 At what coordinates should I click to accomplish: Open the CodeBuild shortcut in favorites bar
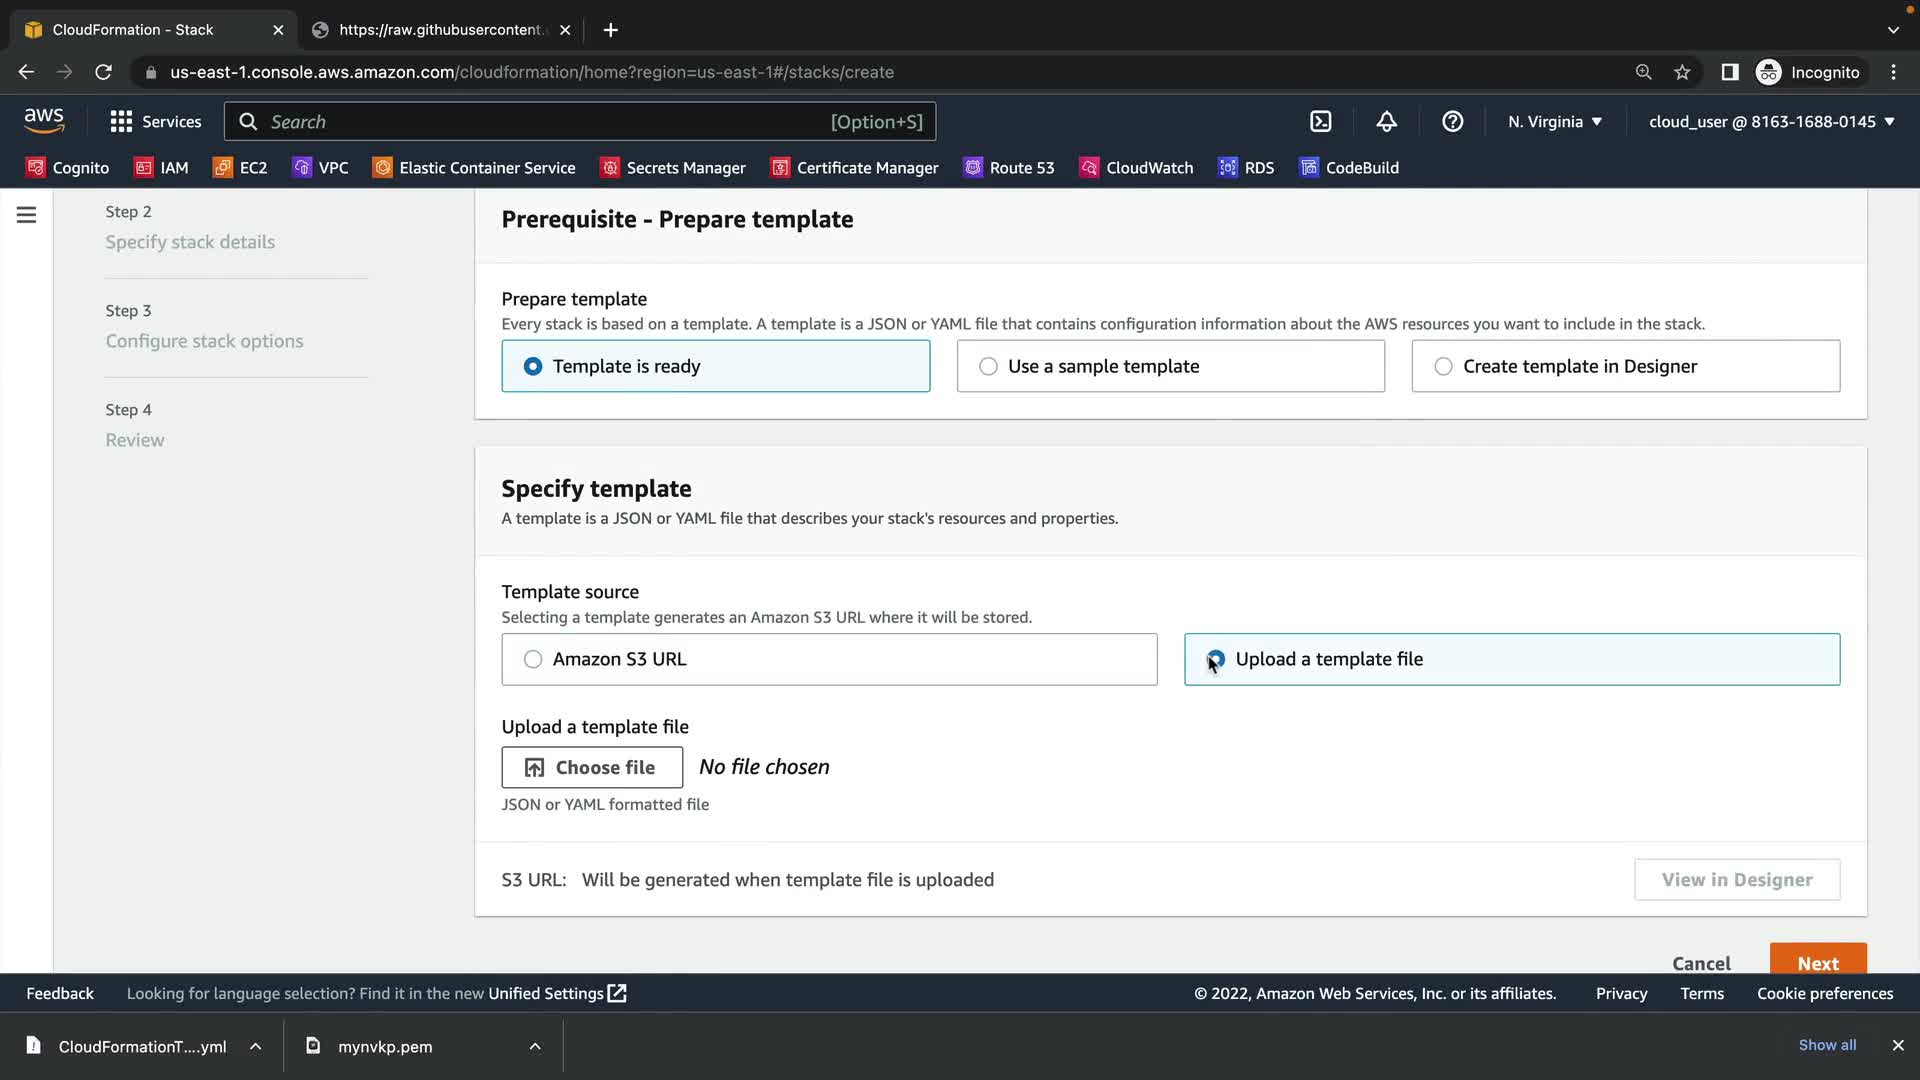[1349, 168]
